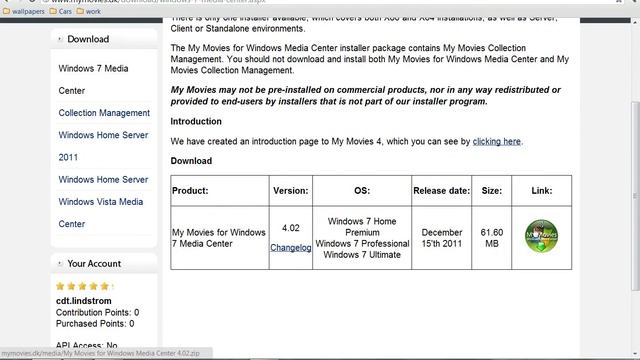
Task: Click the 'Introduction' heading
Action: (196, 122)
